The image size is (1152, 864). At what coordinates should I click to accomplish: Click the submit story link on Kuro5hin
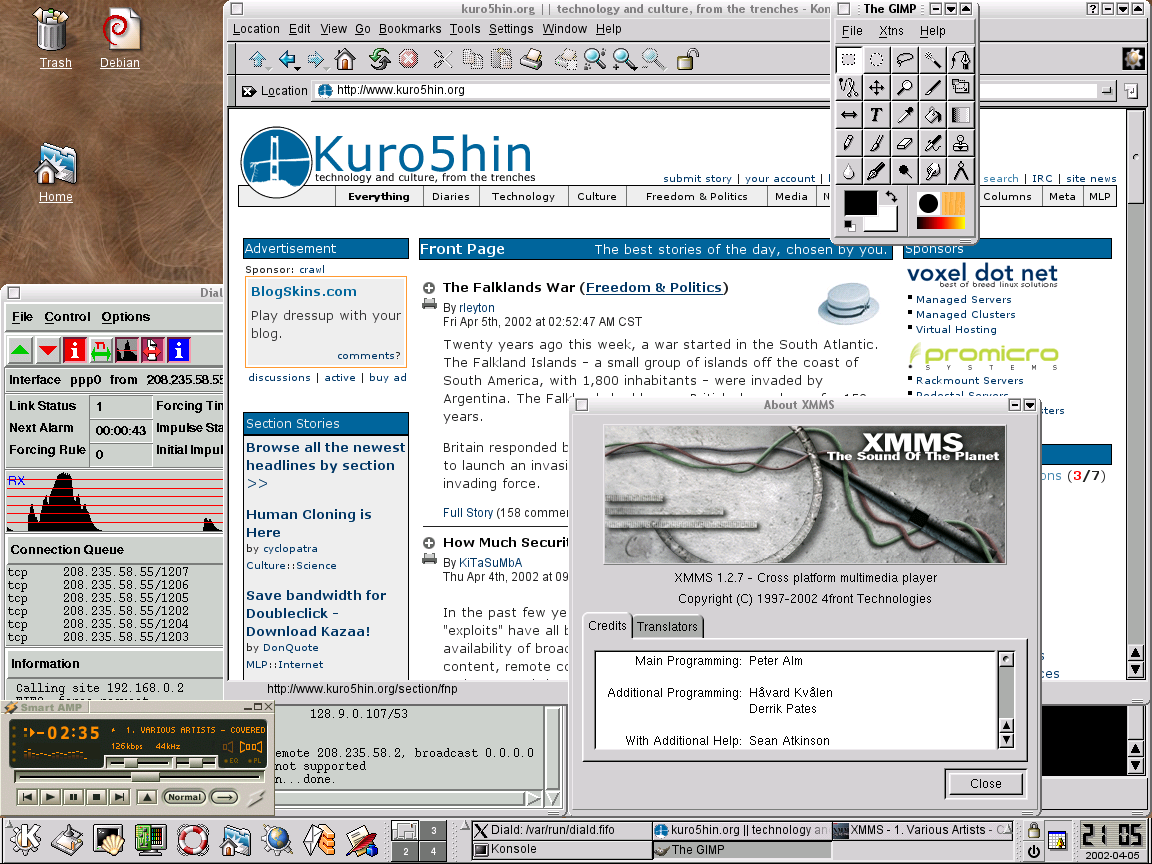(697, 179)
